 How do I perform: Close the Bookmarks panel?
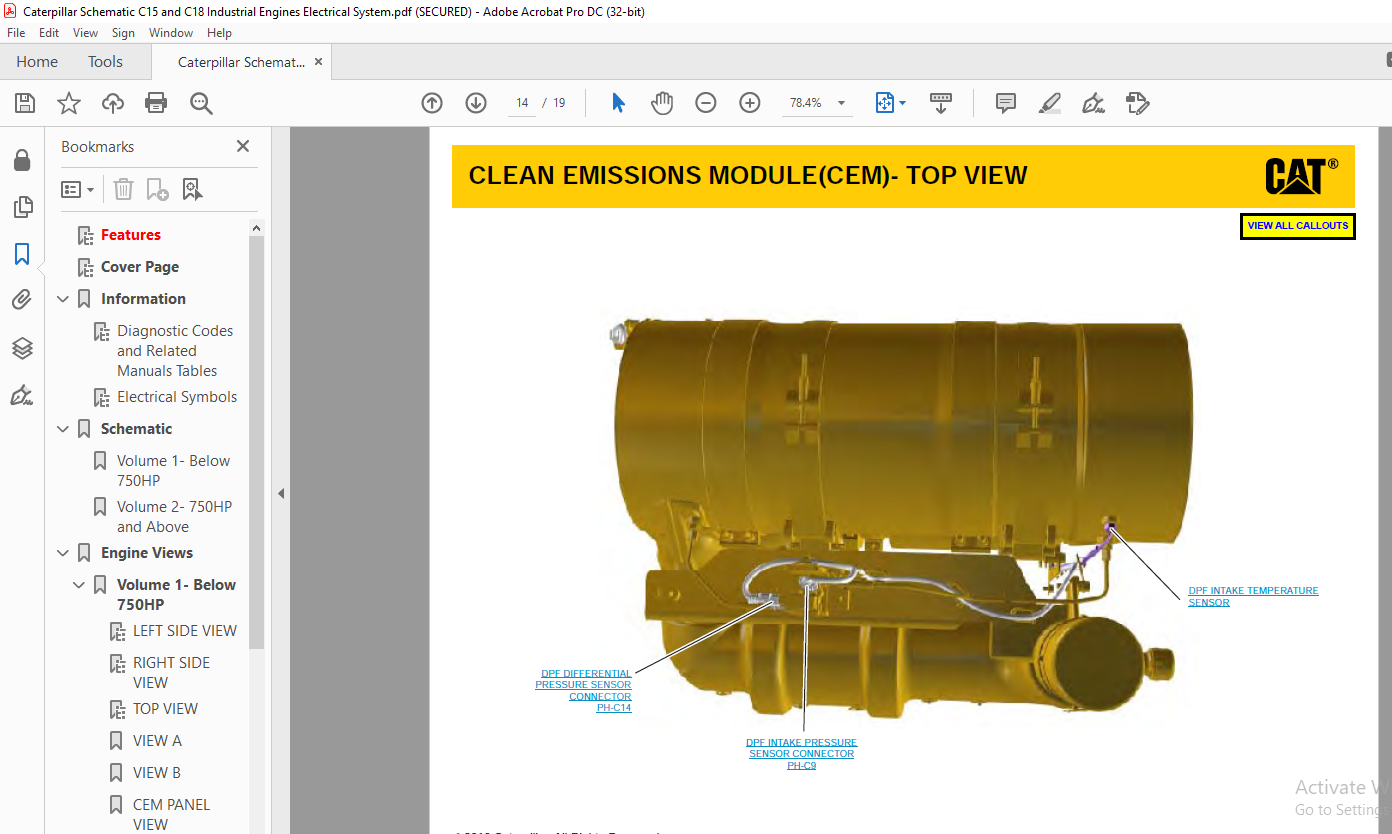coord(242,146)
